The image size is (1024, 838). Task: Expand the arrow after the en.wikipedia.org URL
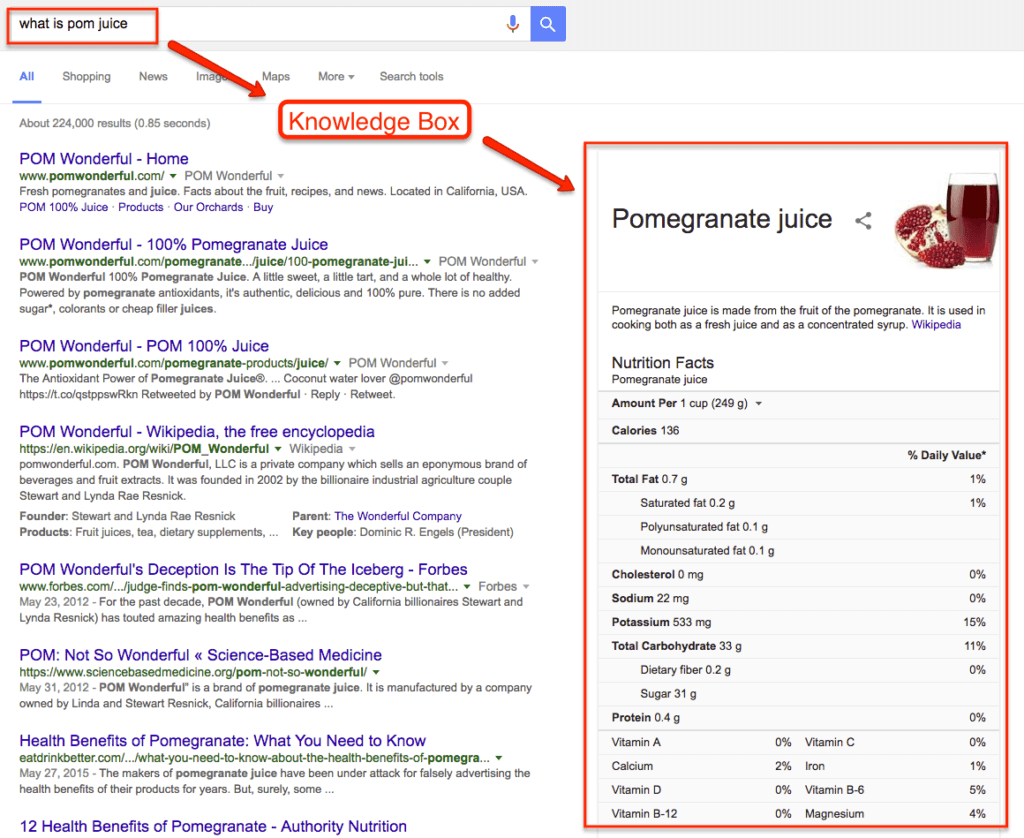tap(278, 449)
